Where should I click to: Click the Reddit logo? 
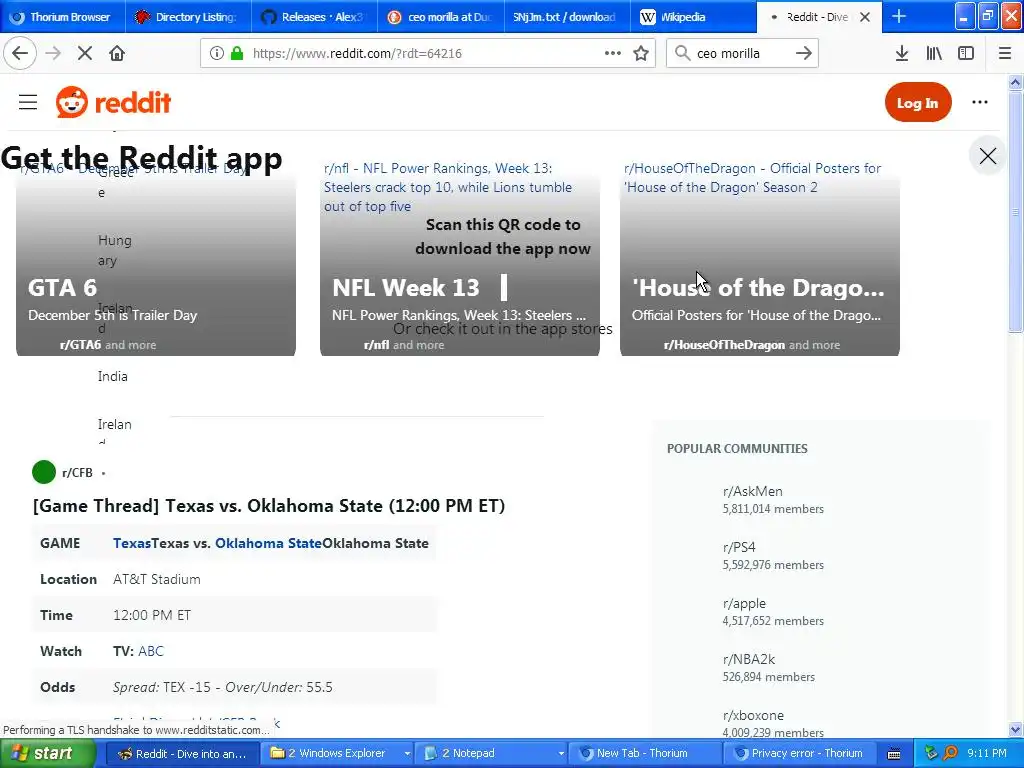(114, 103)
